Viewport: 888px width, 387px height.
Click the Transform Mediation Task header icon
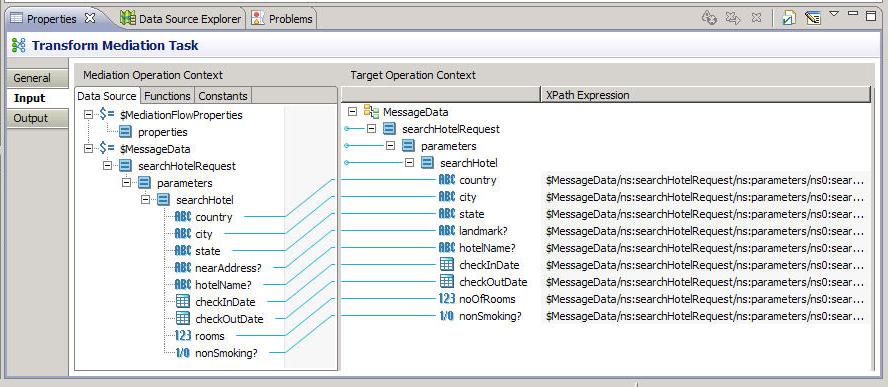19,45
